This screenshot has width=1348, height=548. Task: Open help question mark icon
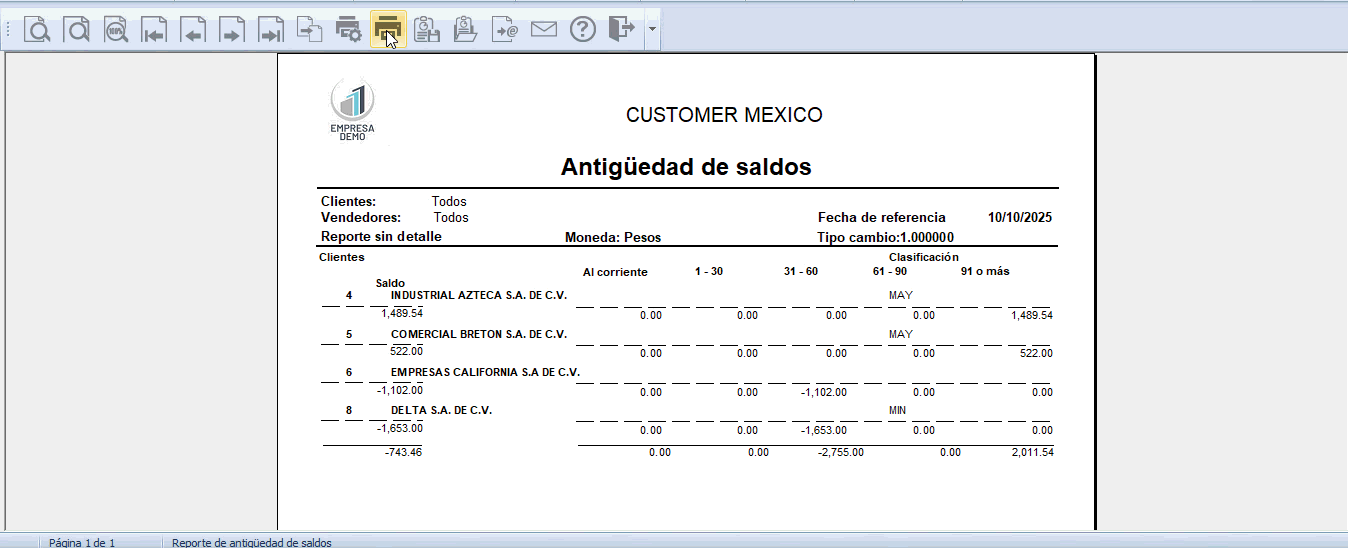click(x=583, y=30)
